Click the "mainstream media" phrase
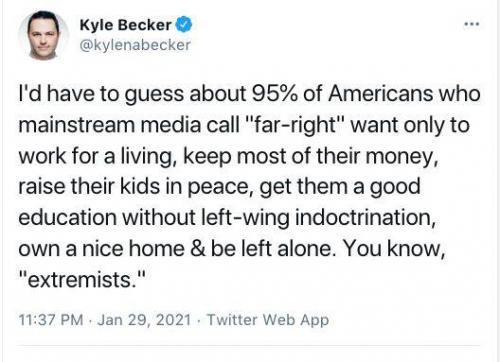The image size is (500, 362). pos(110,125)
